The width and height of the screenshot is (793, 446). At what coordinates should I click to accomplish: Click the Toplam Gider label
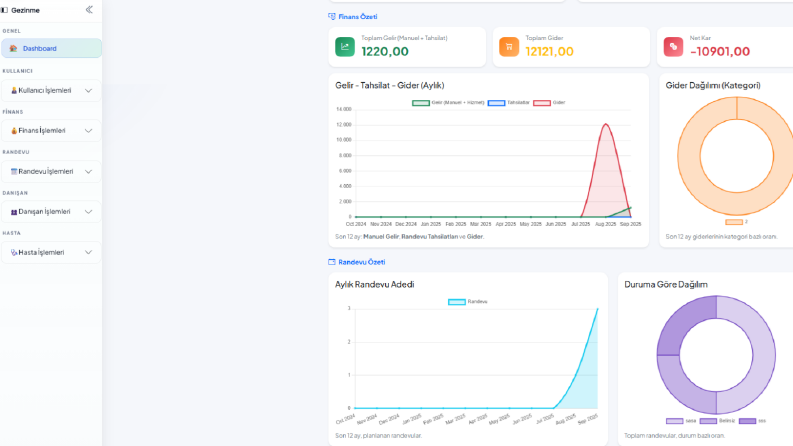click(x=544, y=38)
